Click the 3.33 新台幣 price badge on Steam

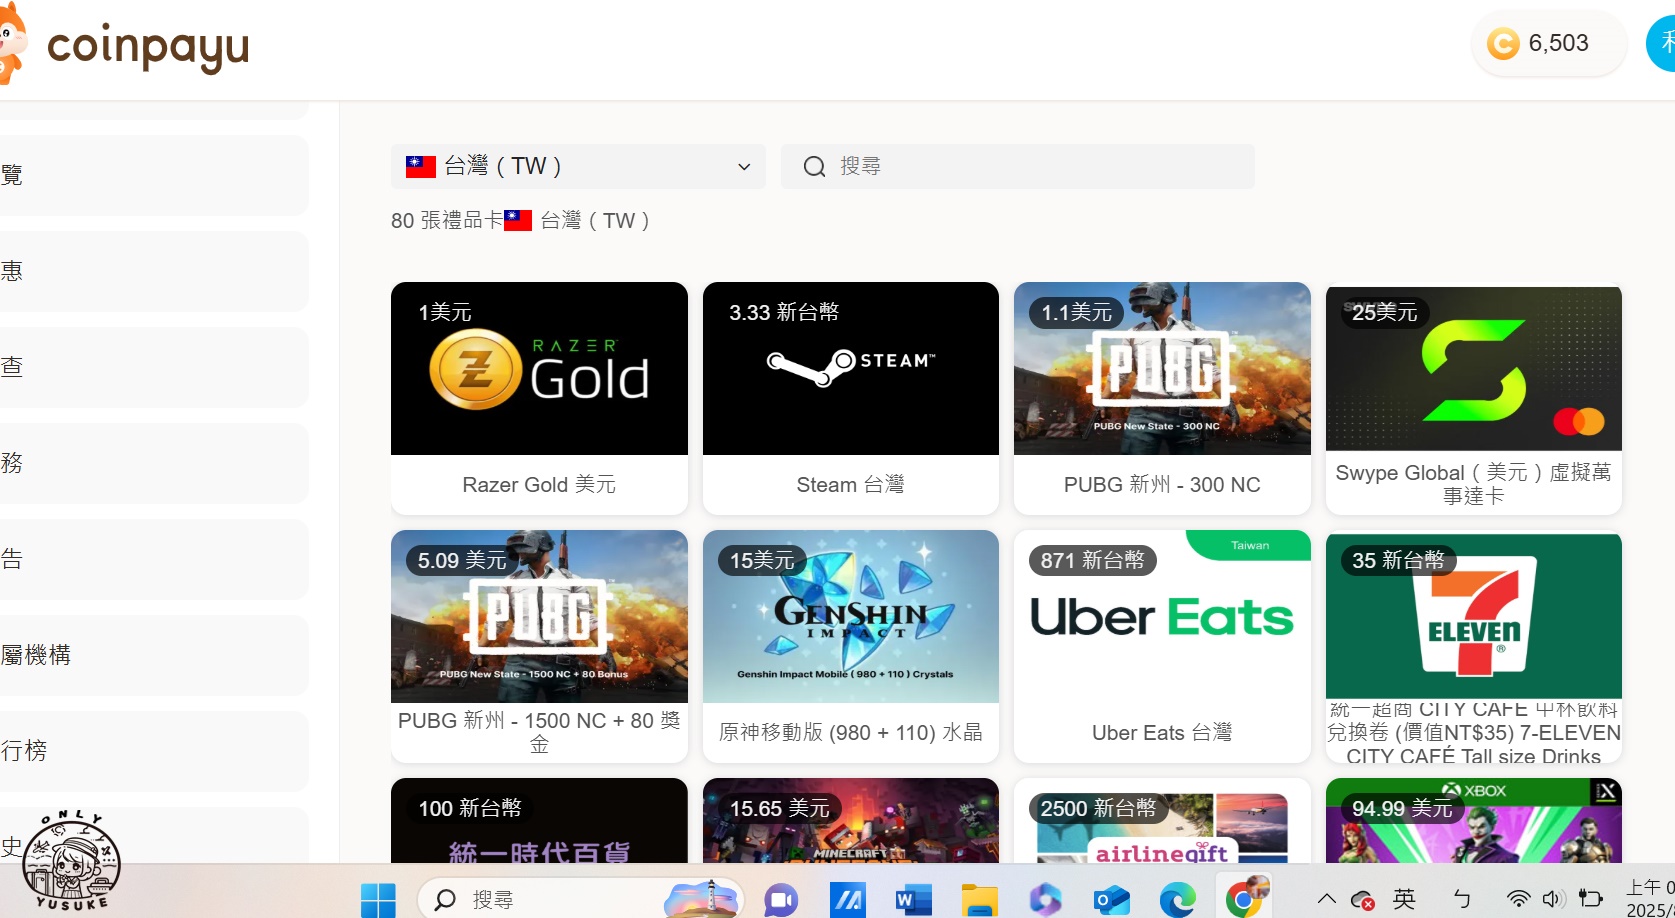tap(784, 312)
